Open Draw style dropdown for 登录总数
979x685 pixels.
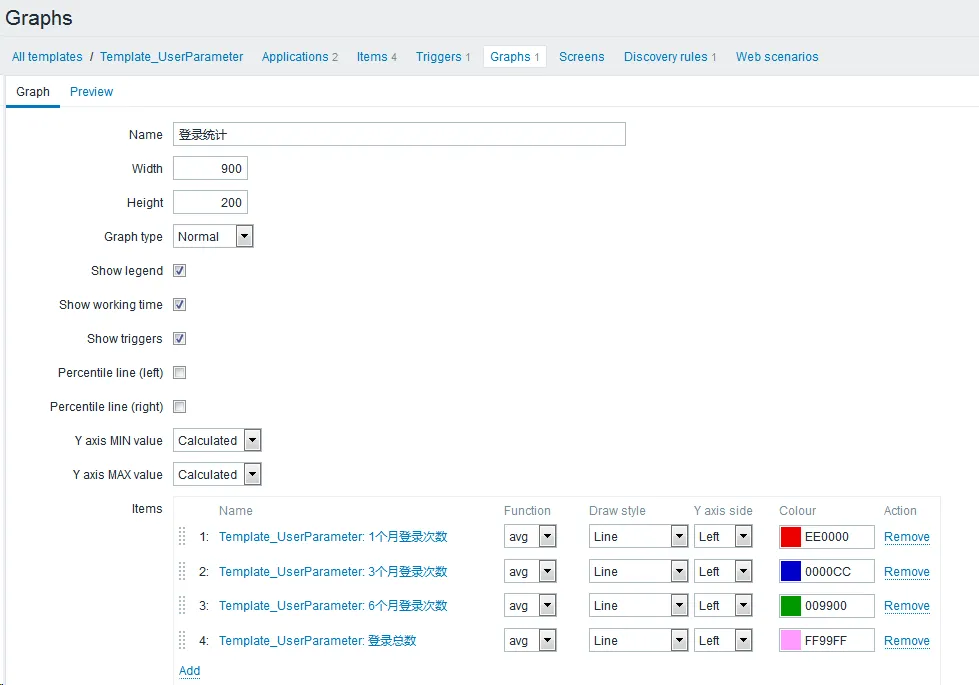coord(638,640)
